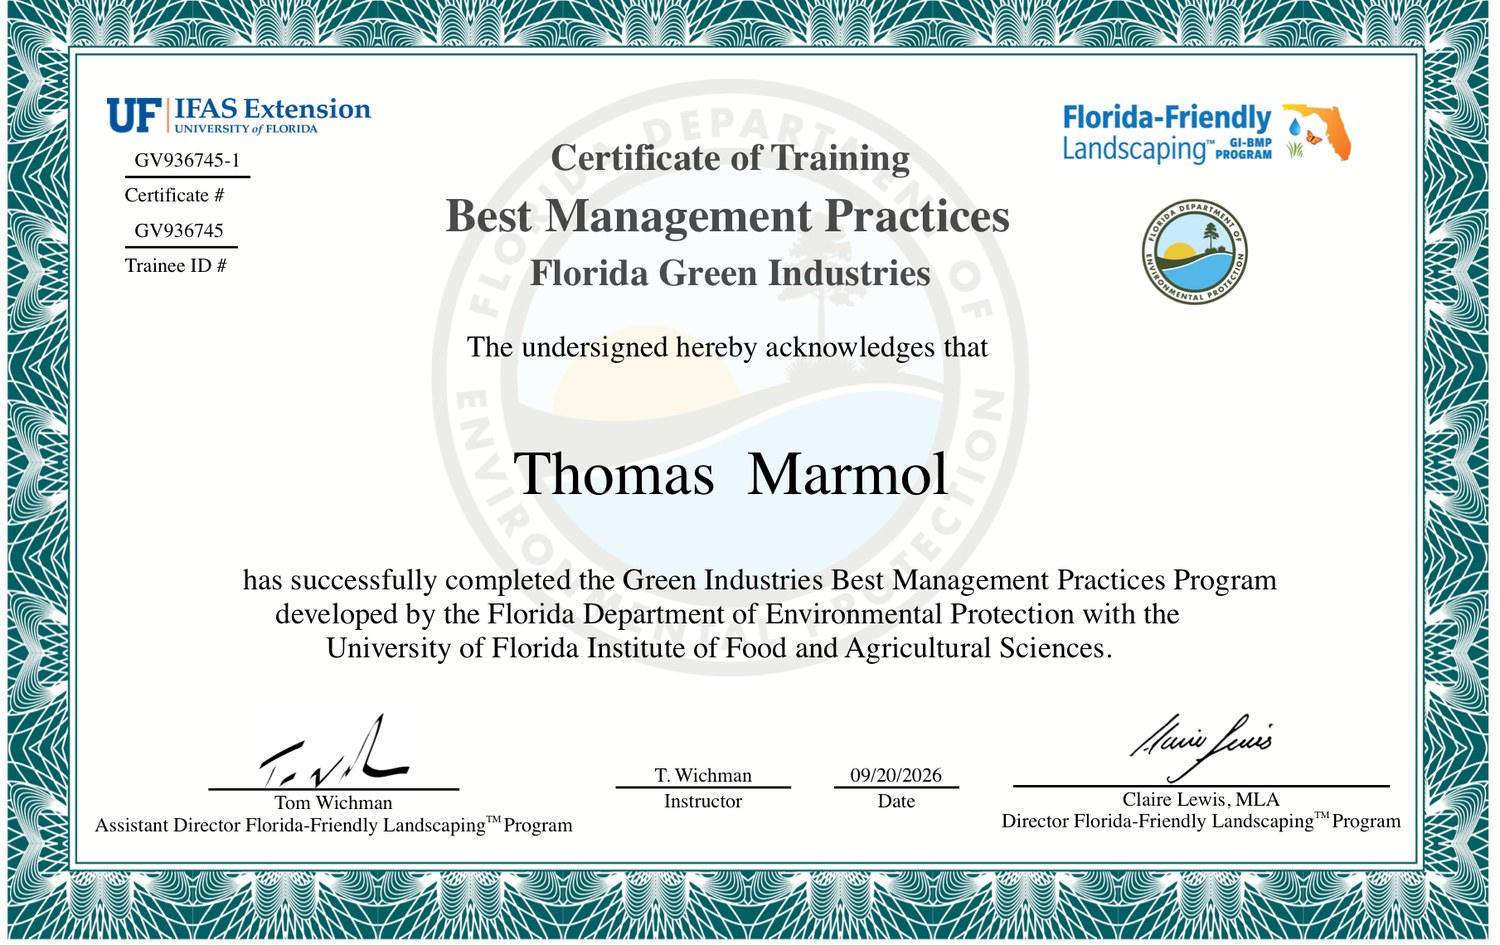Click the 'Assistant Director Florida-Friendly Landscaping Program' title
The width and height of the screenshot is (1500, 945).
(334, 825)
